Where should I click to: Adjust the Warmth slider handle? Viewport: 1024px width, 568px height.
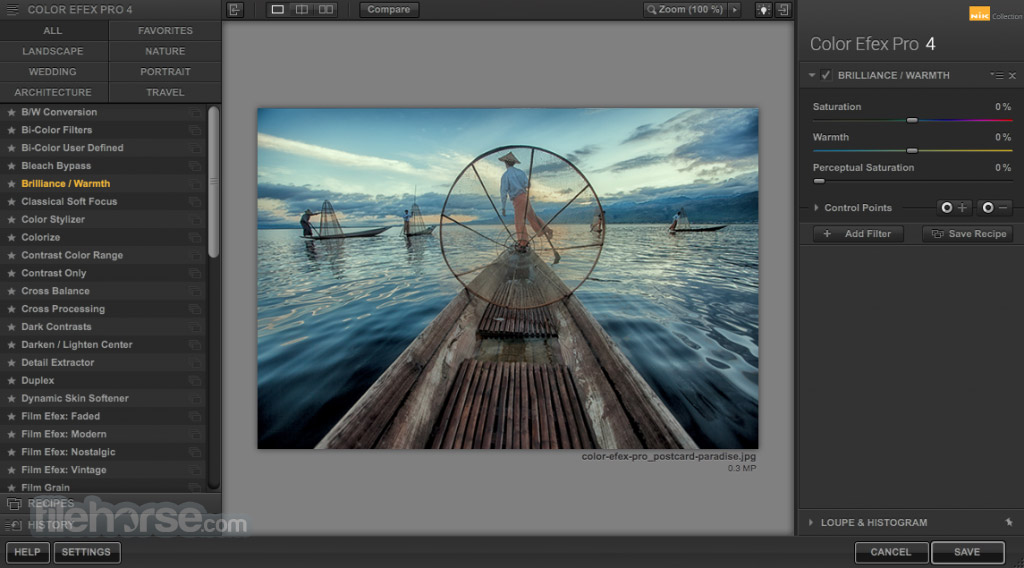point(912,151)
